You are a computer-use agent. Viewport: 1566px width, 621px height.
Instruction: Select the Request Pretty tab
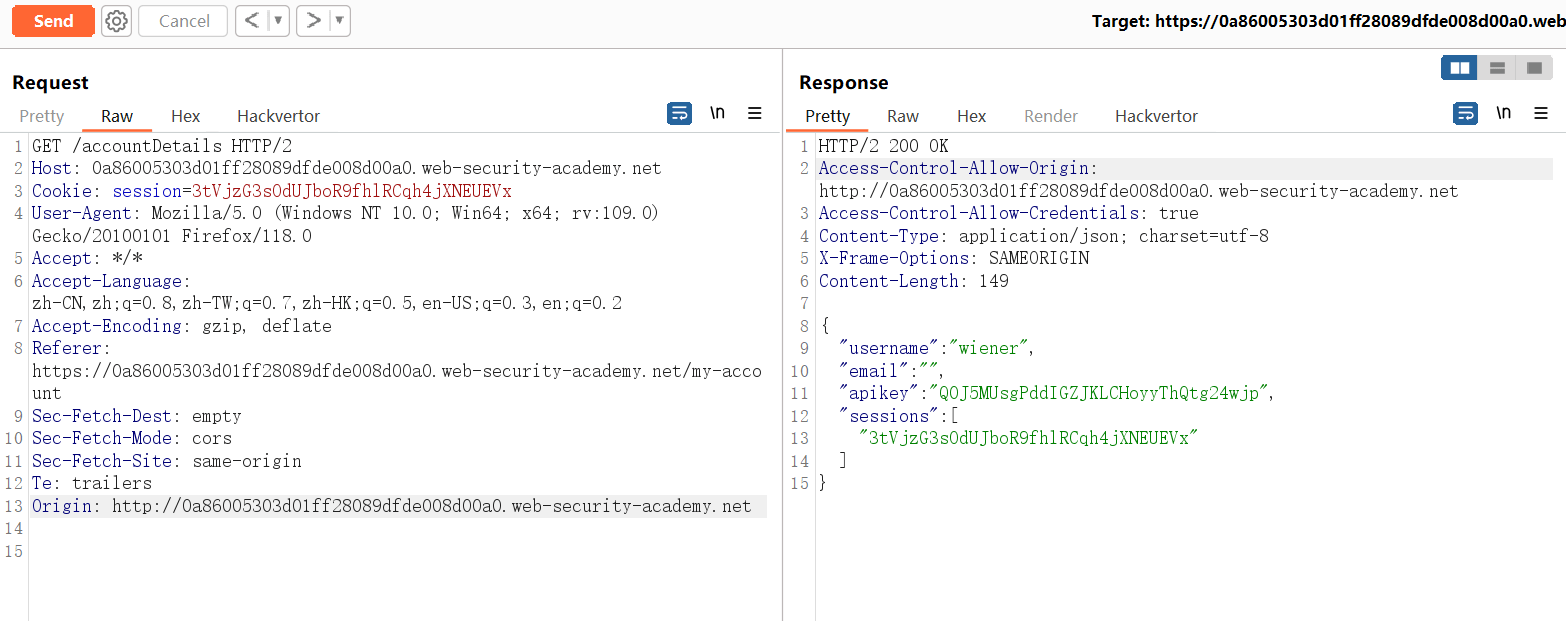pos(41,116)
